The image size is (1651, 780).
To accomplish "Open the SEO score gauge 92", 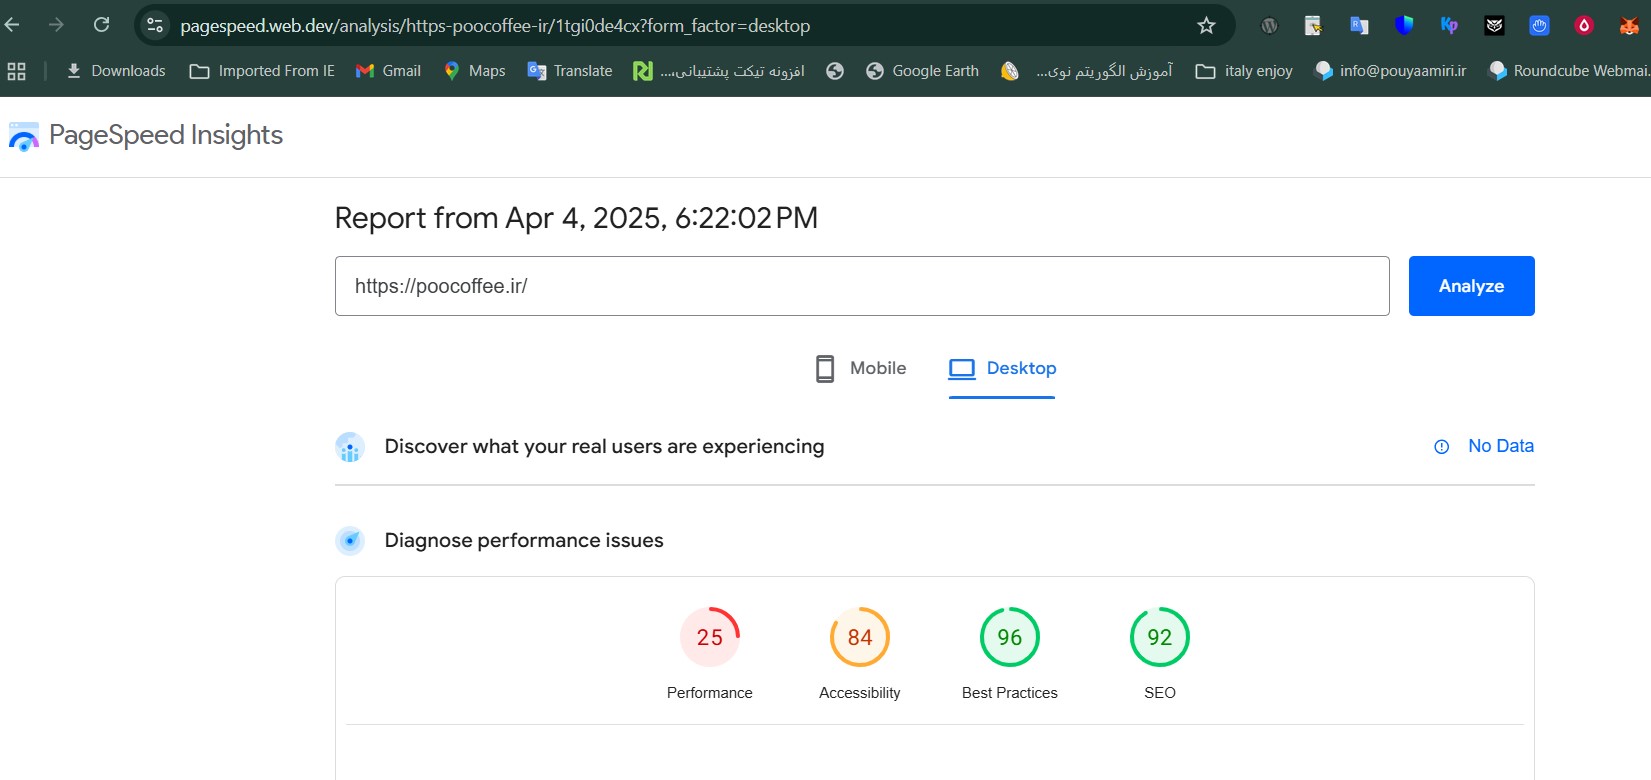I will tap(1160, 637).
